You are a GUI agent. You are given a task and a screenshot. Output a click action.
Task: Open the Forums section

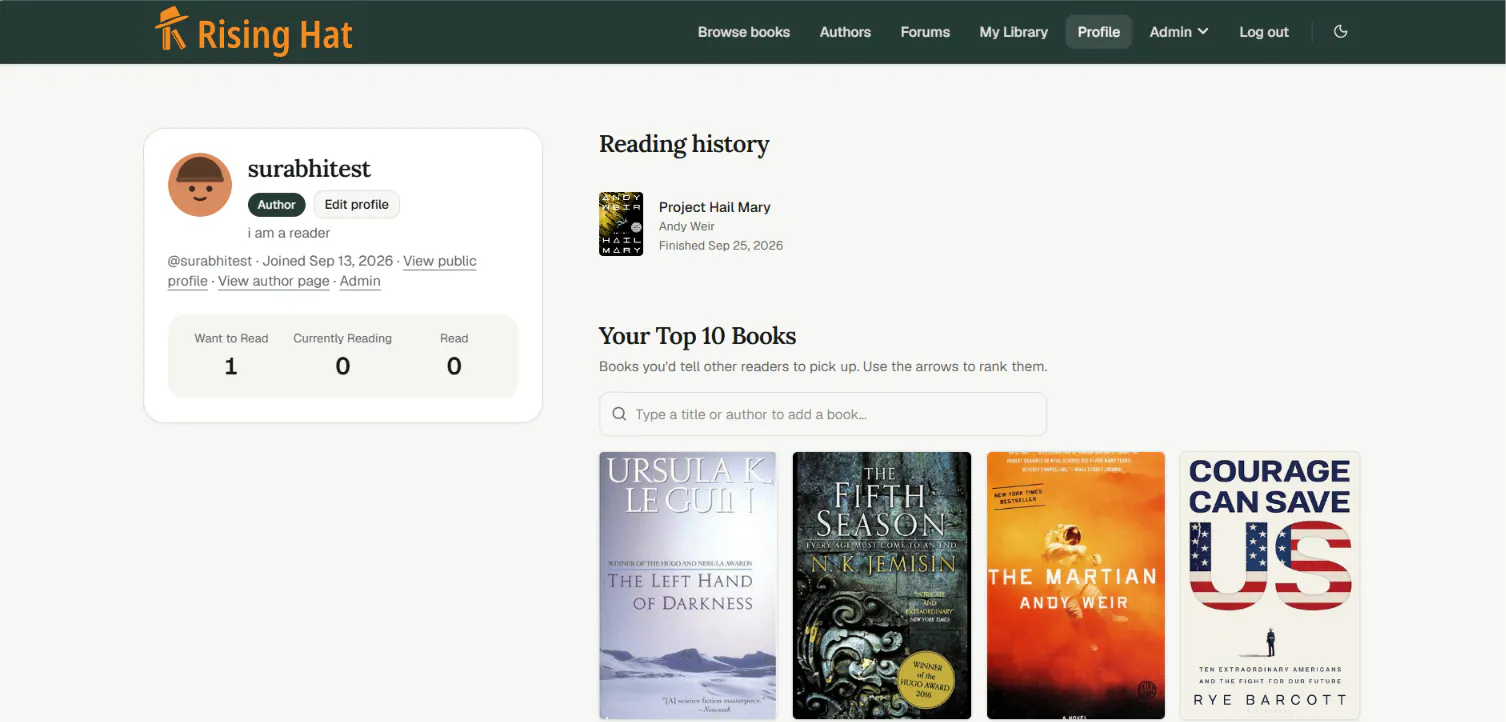(925, 32)
